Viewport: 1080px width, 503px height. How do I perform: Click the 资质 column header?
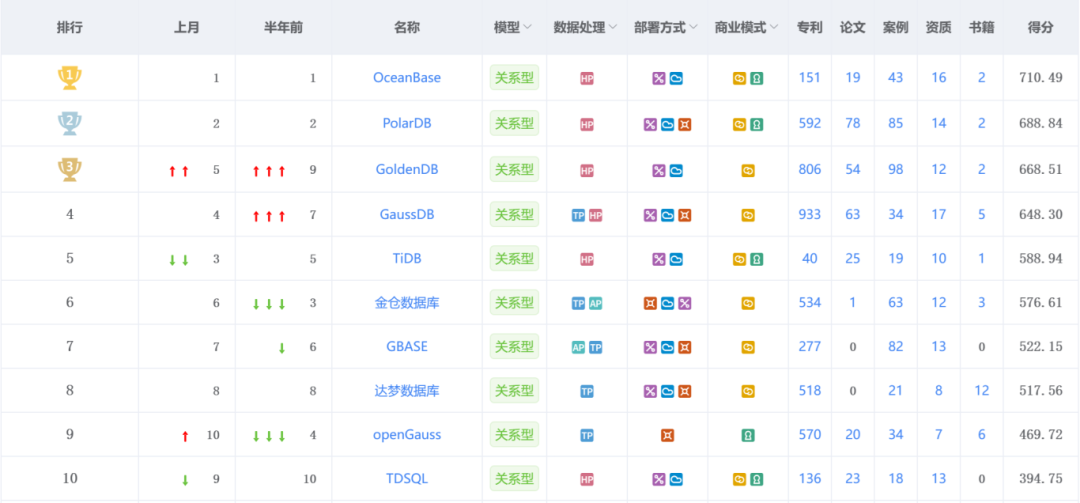click(939, 28)
